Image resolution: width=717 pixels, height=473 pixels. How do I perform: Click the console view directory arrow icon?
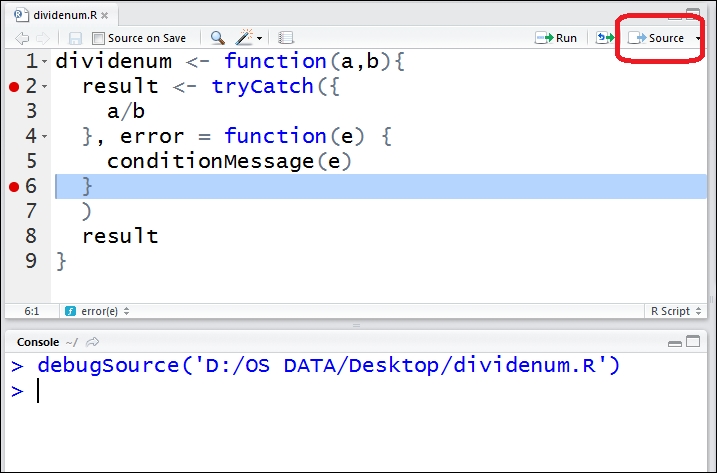click(x=93, y=342)
